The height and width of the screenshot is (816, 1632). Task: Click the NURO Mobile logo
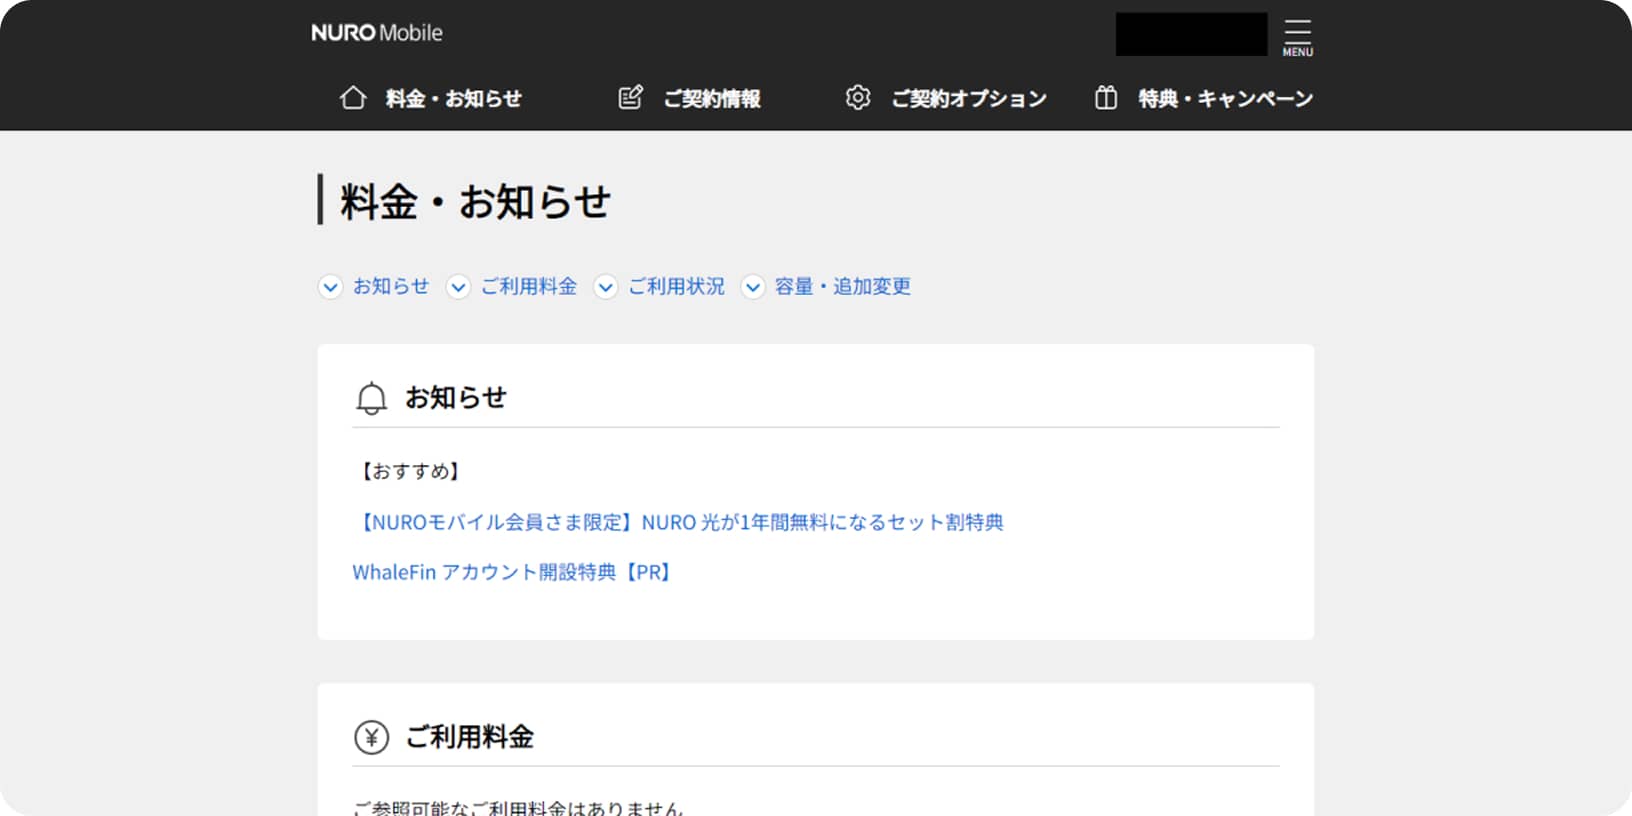(x=377, y=33)
